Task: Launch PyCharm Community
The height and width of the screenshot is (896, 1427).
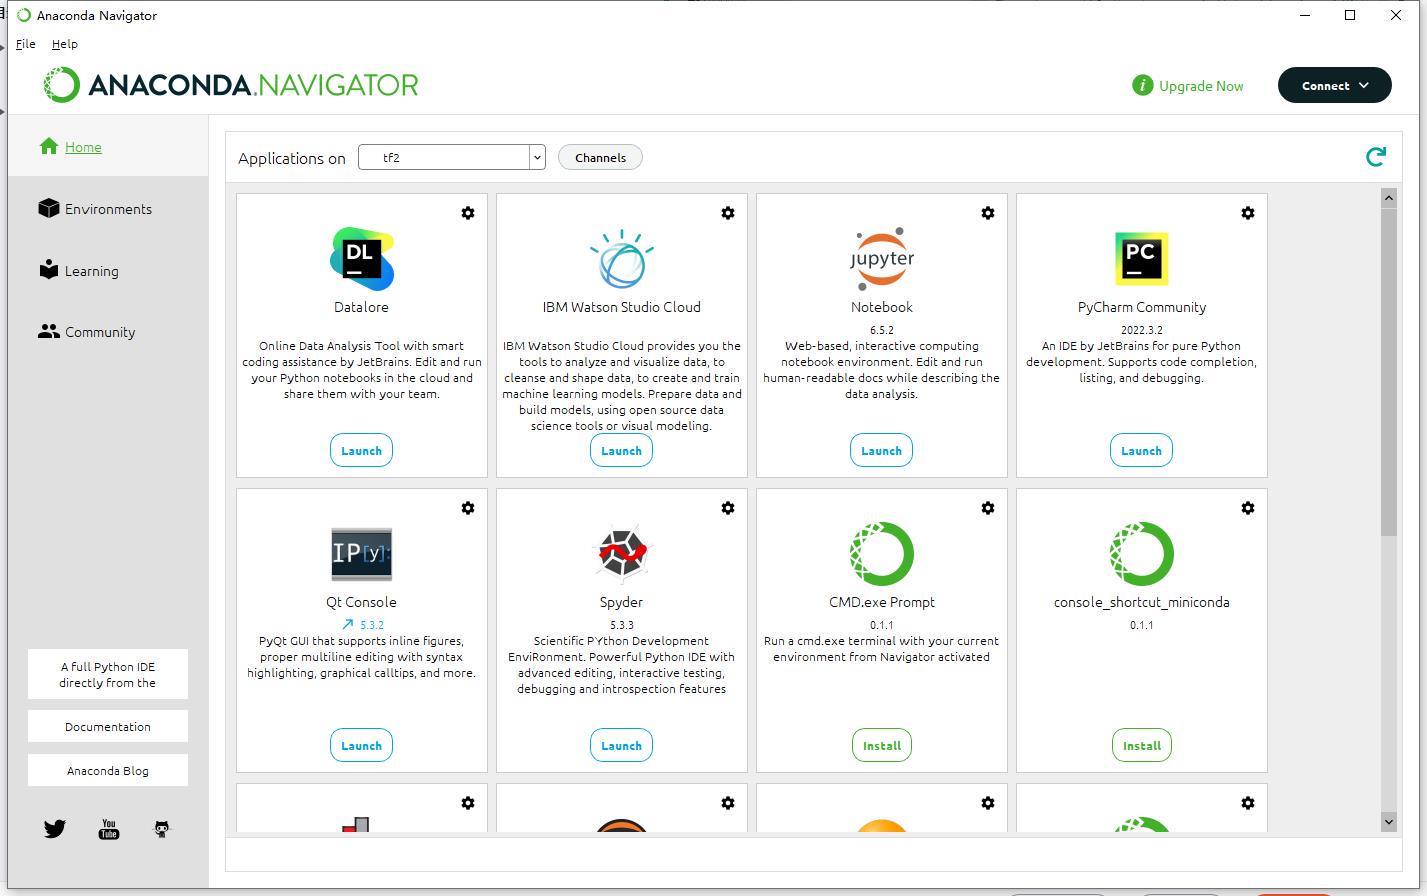Action: tap(1142, 450)
